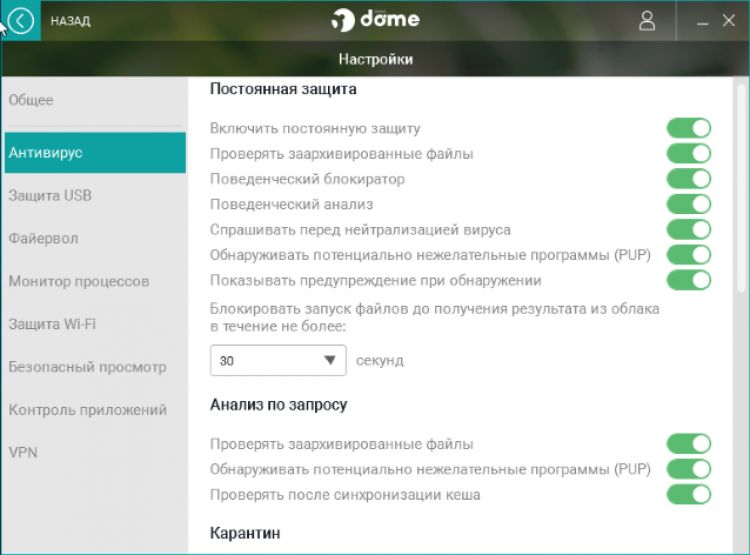Open the 'Общее' settings section
Screen dimensions: 750x555
[31, 100]
